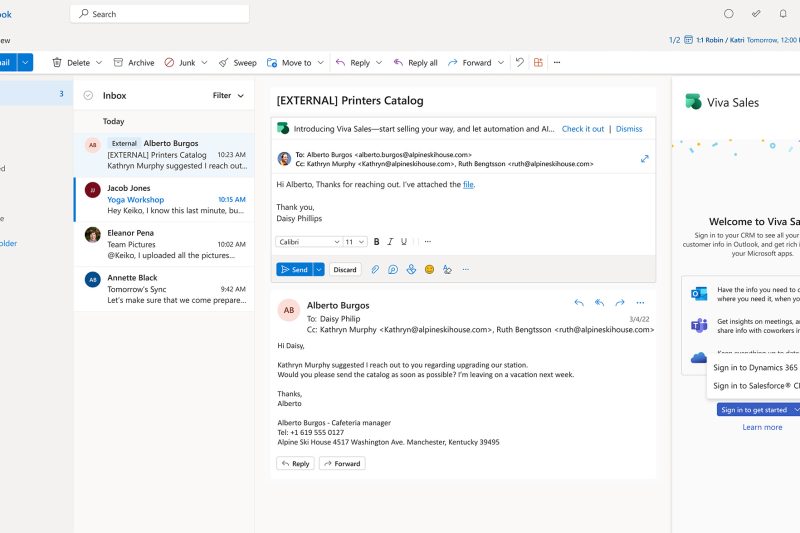Open the checkmark icon next to the bell
This screenshot has height=533, width=800.
point(756,14)
